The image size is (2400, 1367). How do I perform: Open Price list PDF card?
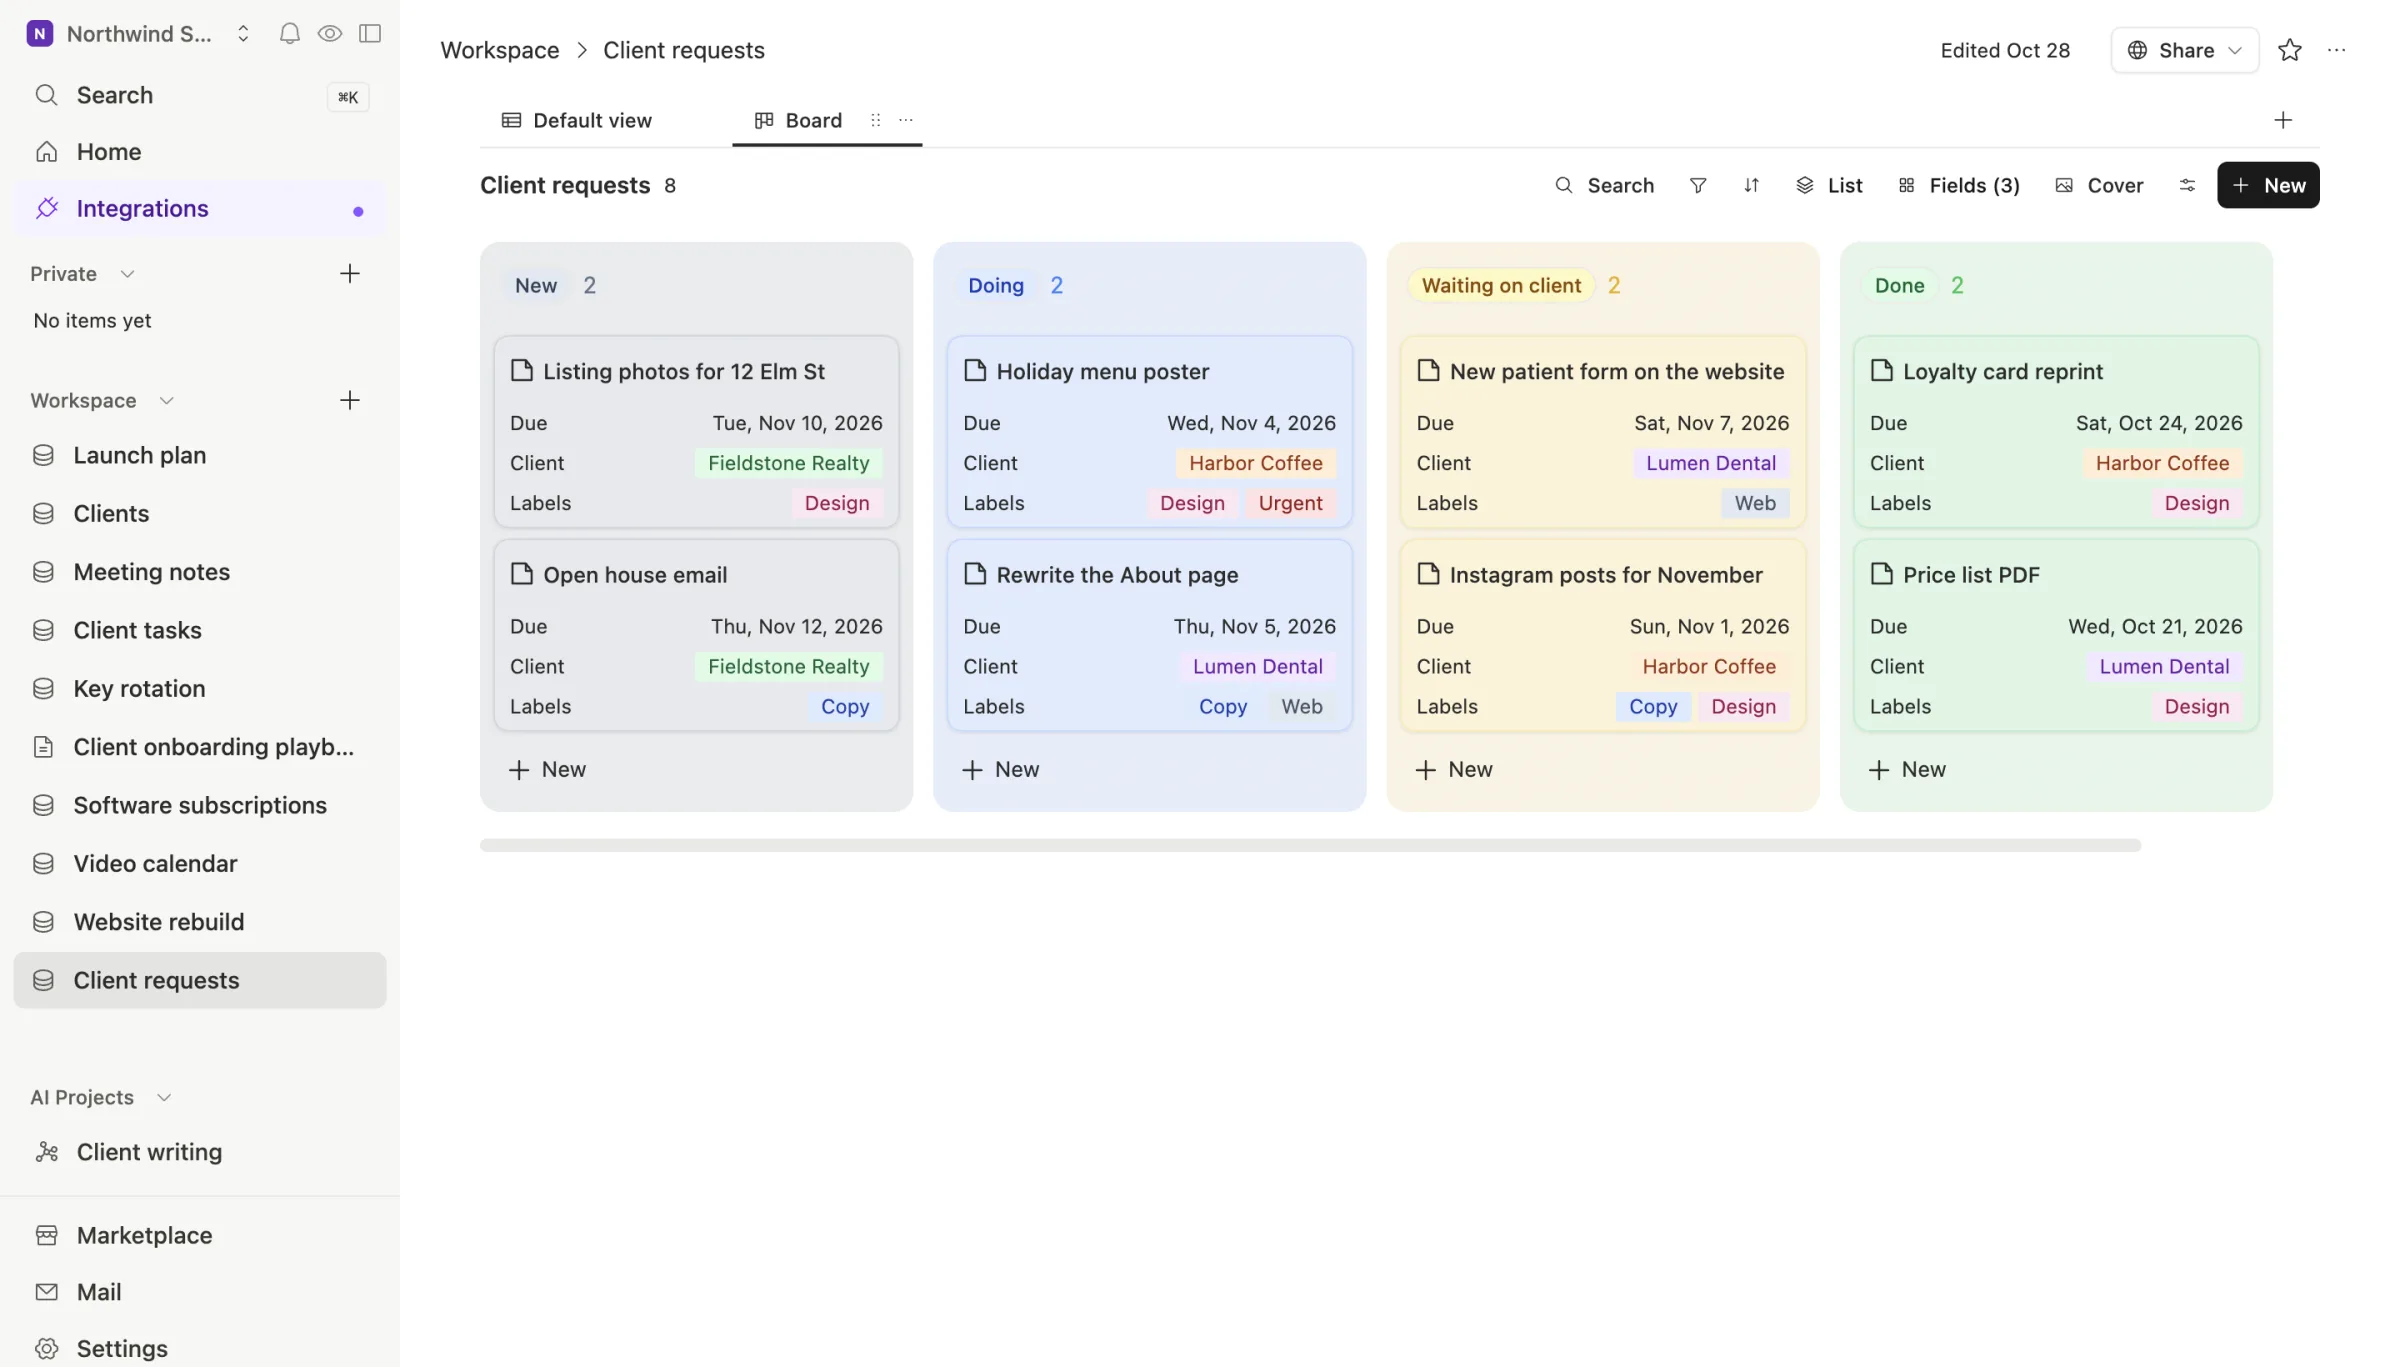coord(2056,636)
